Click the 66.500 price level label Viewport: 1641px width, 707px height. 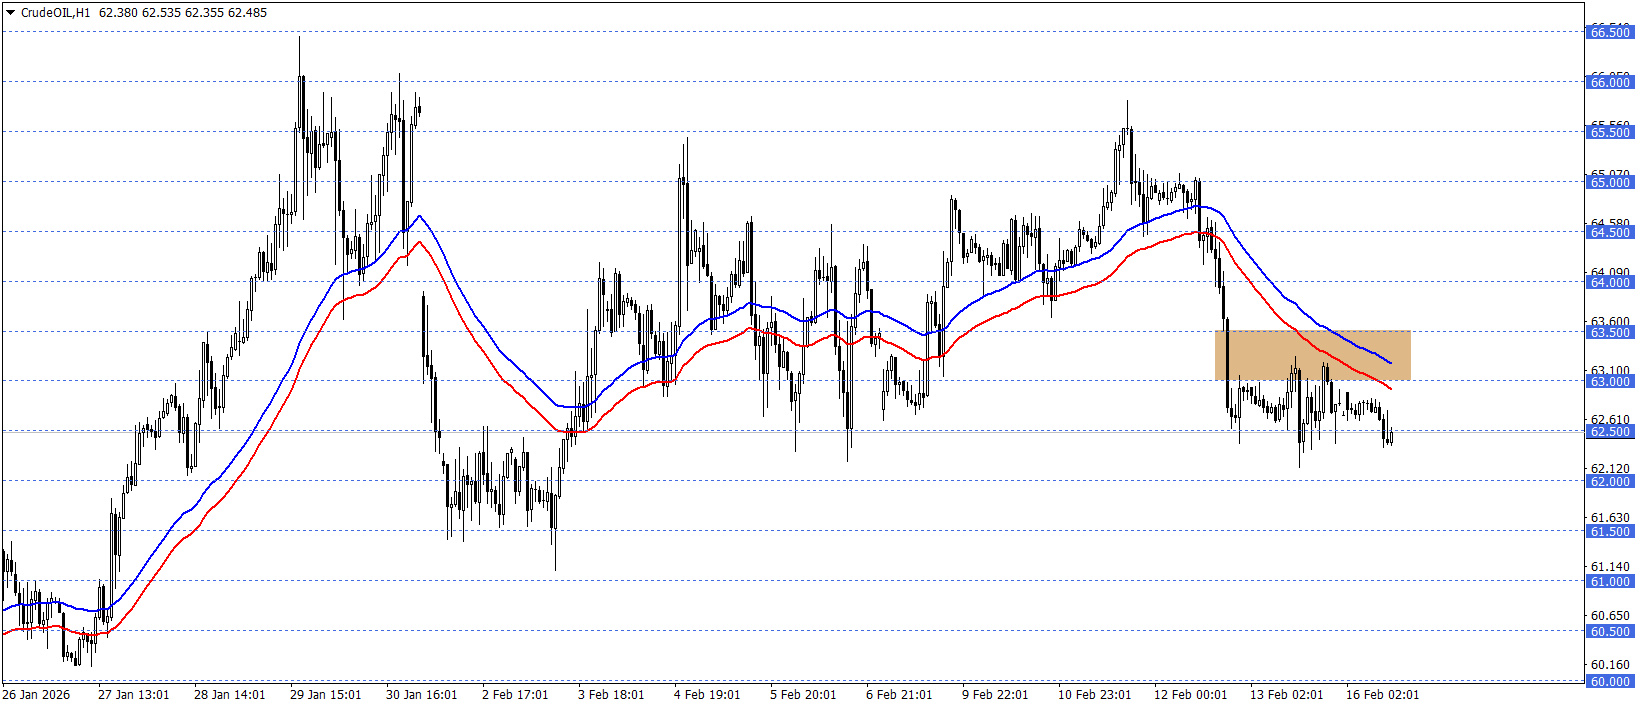[x=1609, y=32]
